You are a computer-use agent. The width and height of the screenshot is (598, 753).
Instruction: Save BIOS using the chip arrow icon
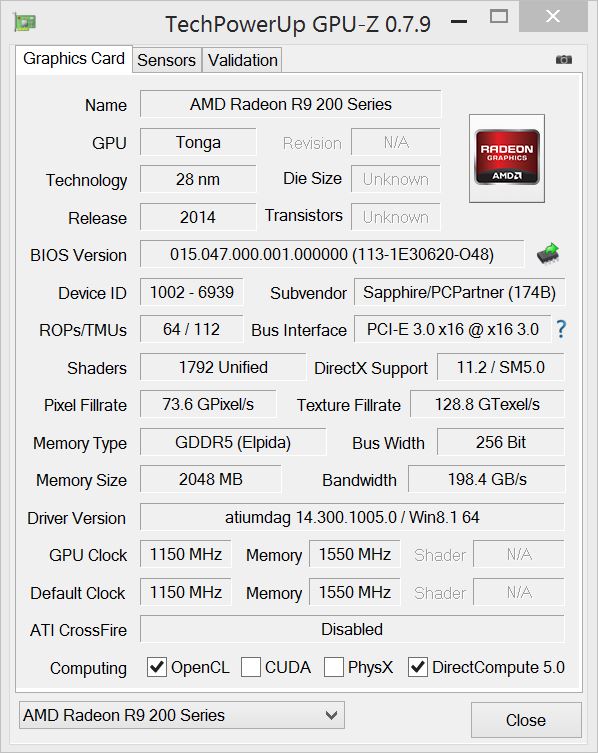[548, 254]
